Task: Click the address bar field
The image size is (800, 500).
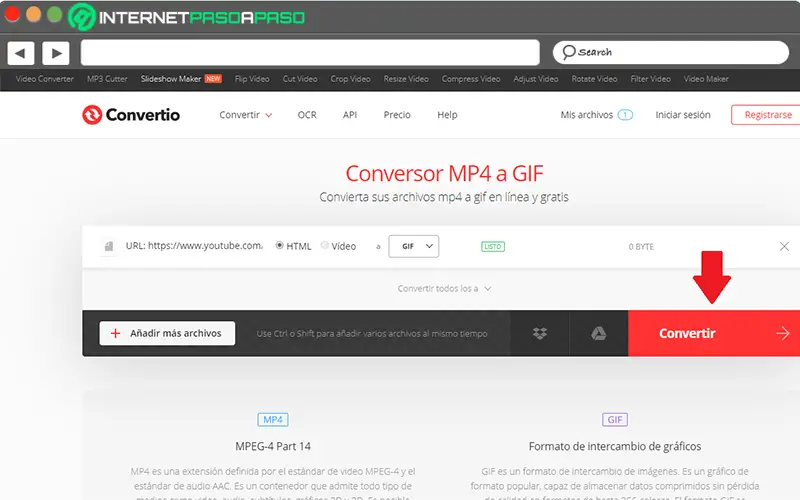Action: pyautogui.click(x=310, y=53)
